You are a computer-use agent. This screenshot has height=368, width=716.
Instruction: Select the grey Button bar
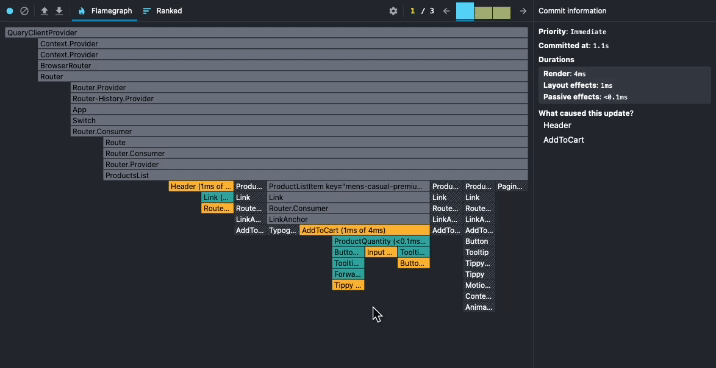(479, 241)
